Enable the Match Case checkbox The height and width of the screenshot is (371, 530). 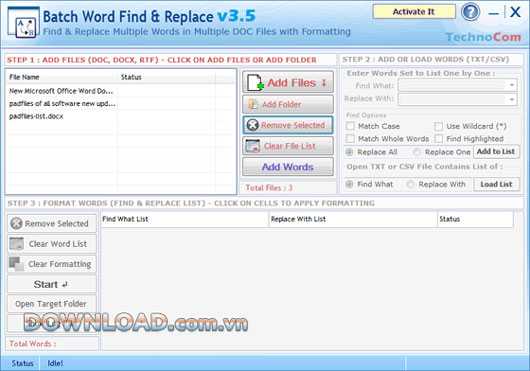[x=351, y=126]
